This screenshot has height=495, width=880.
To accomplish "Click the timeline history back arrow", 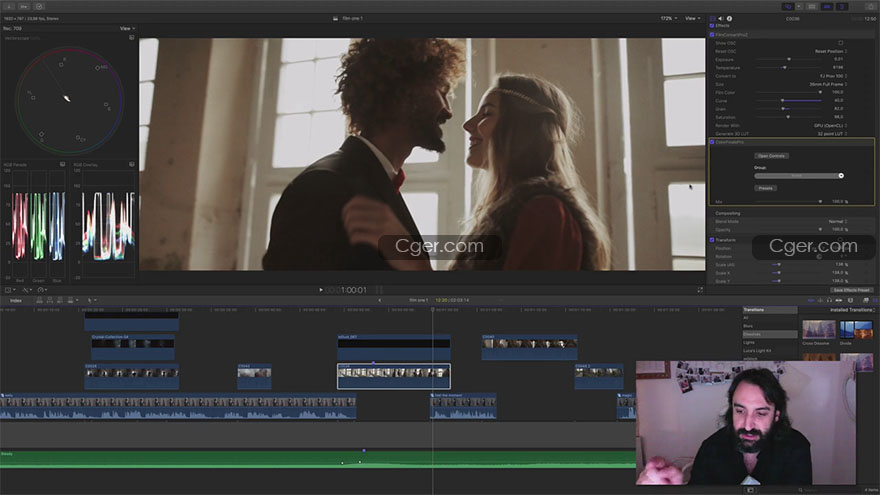I will (x=380, y=300).
